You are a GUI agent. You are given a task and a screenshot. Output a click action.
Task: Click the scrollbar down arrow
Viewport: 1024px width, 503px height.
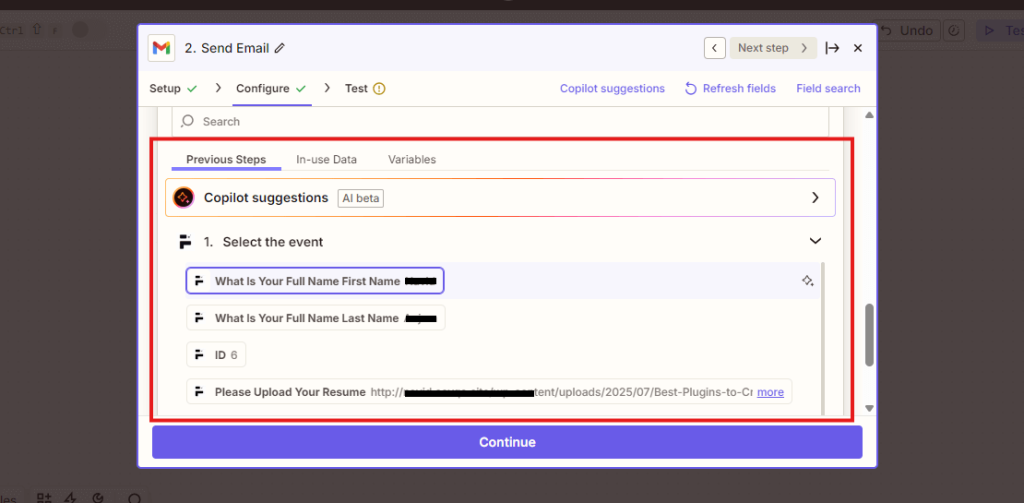pyautogui.click(x=869, y=408)
